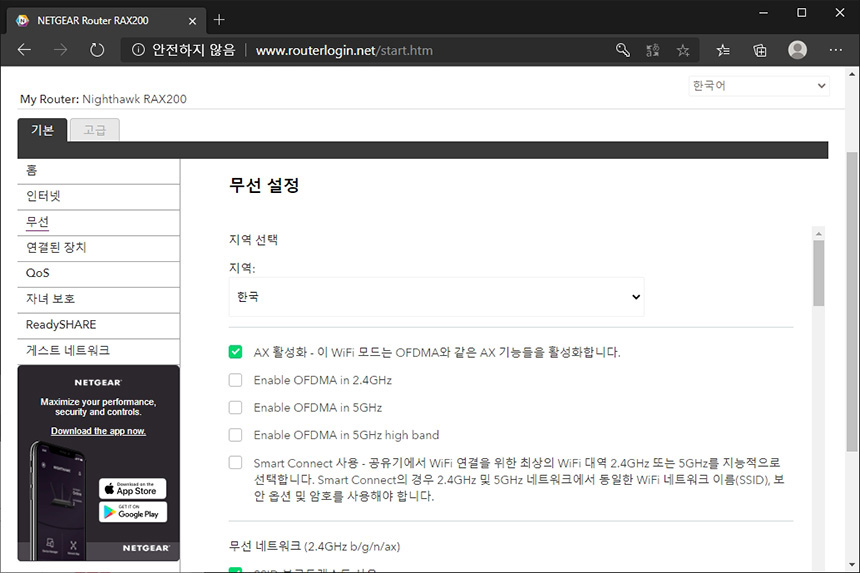Click the translate page icon

653,50
